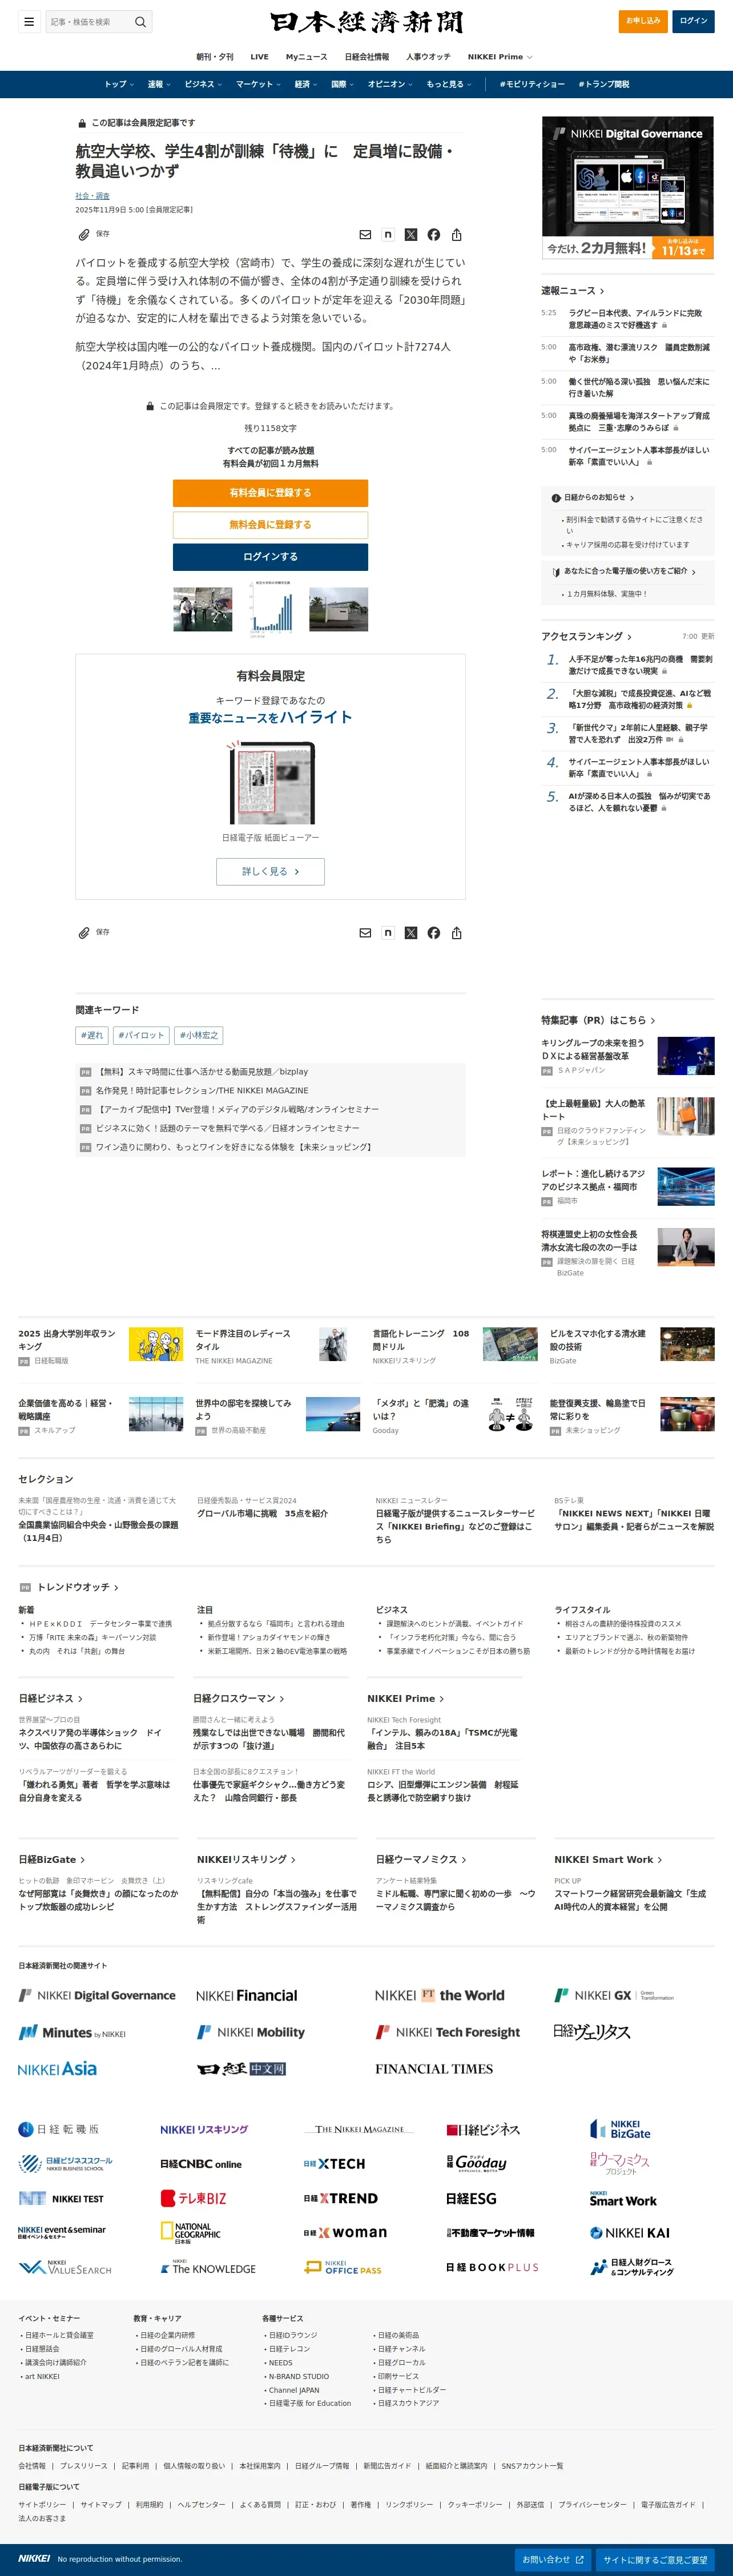This screenshot has height=2576, width=733.
Task: Click the magnifying glass search icon
Action: 140,22
